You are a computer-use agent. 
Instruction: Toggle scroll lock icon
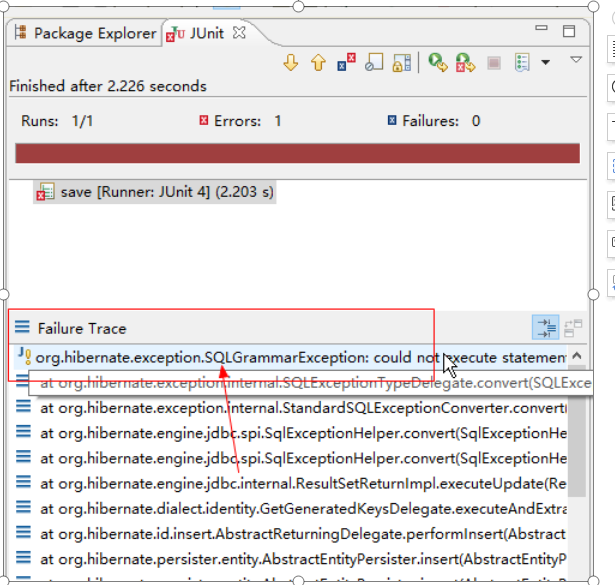402,63
